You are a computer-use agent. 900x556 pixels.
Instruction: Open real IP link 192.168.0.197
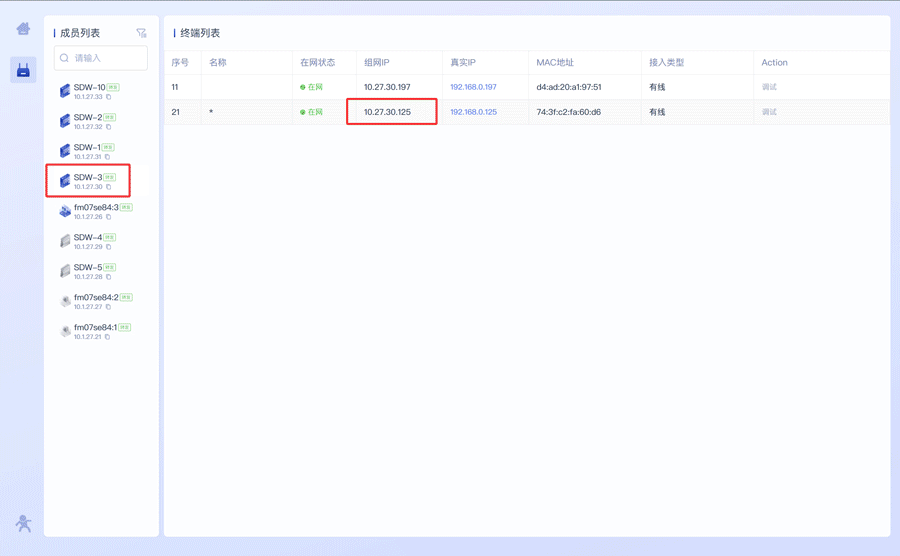473,87
